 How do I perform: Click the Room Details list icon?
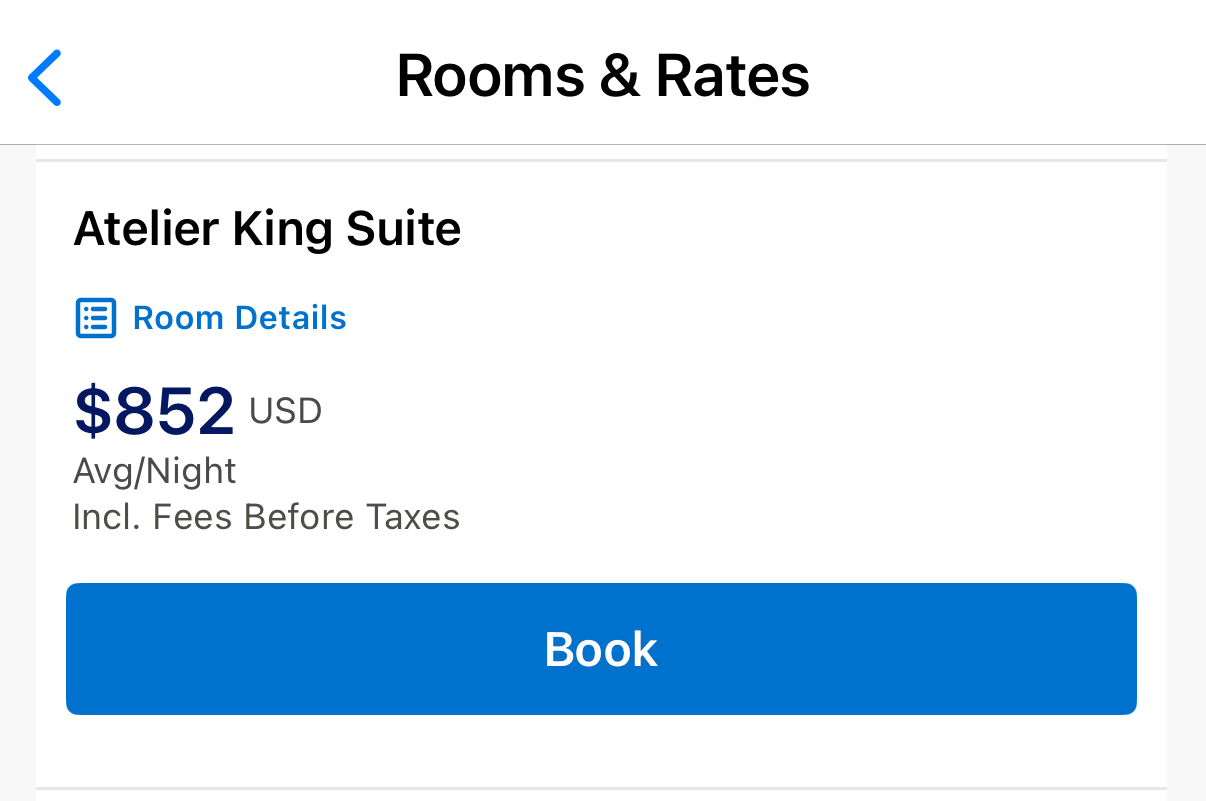click(x=96, y=319)
